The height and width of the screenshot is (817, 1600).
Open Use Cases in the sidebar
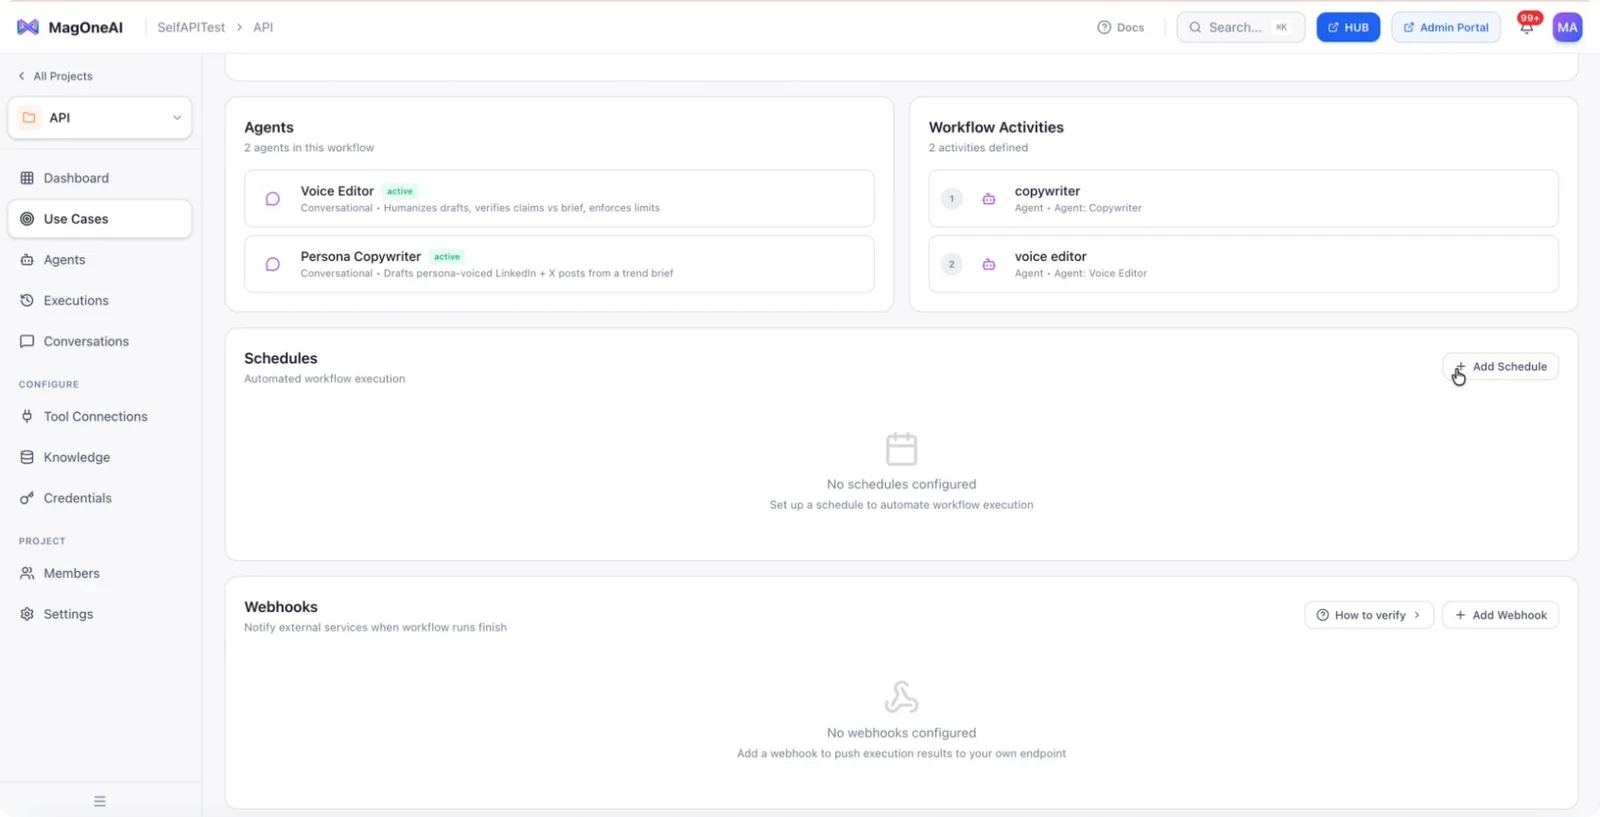[x=100, y=219]
